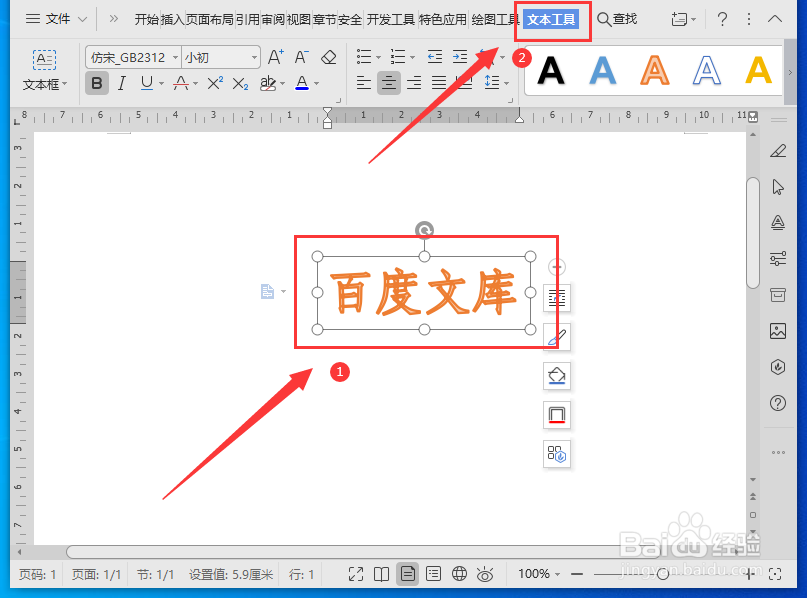
Task: Switch to the 页面布局 tab
Action: coord(209,20)
